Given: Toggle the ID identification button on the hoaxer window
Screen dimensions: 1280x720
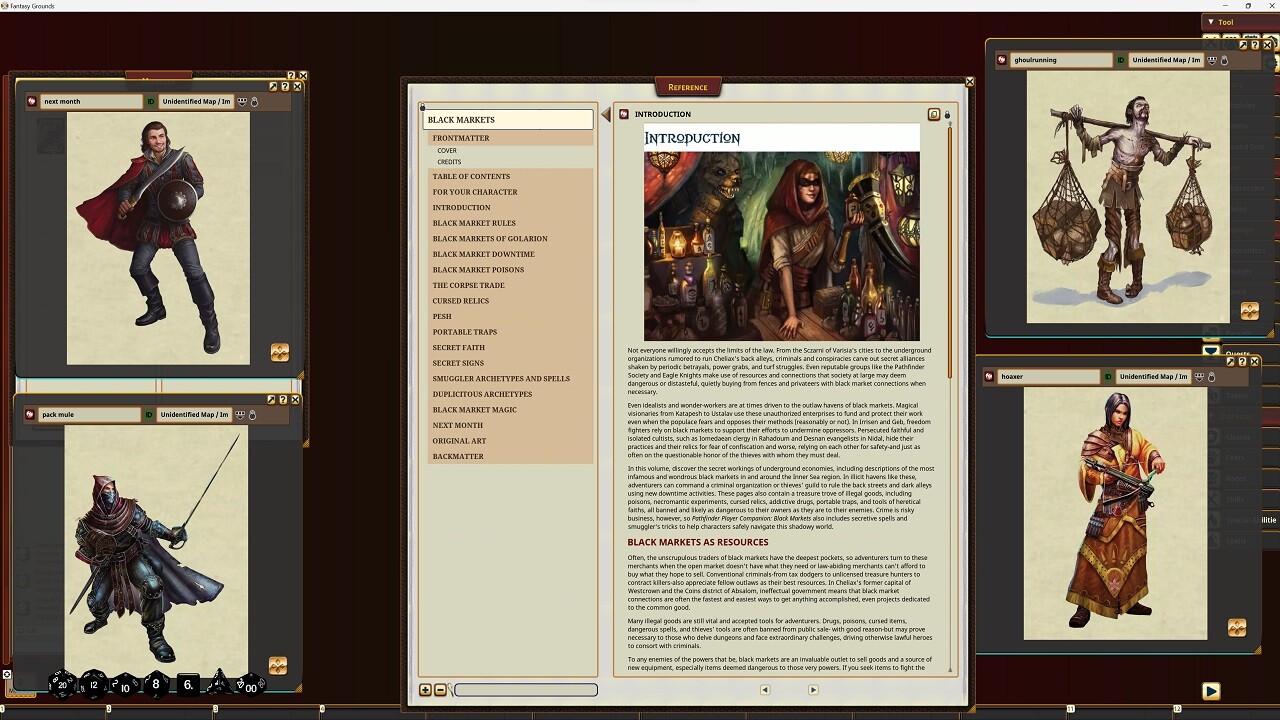Looking at the screenshot, I should point(1108,376).
